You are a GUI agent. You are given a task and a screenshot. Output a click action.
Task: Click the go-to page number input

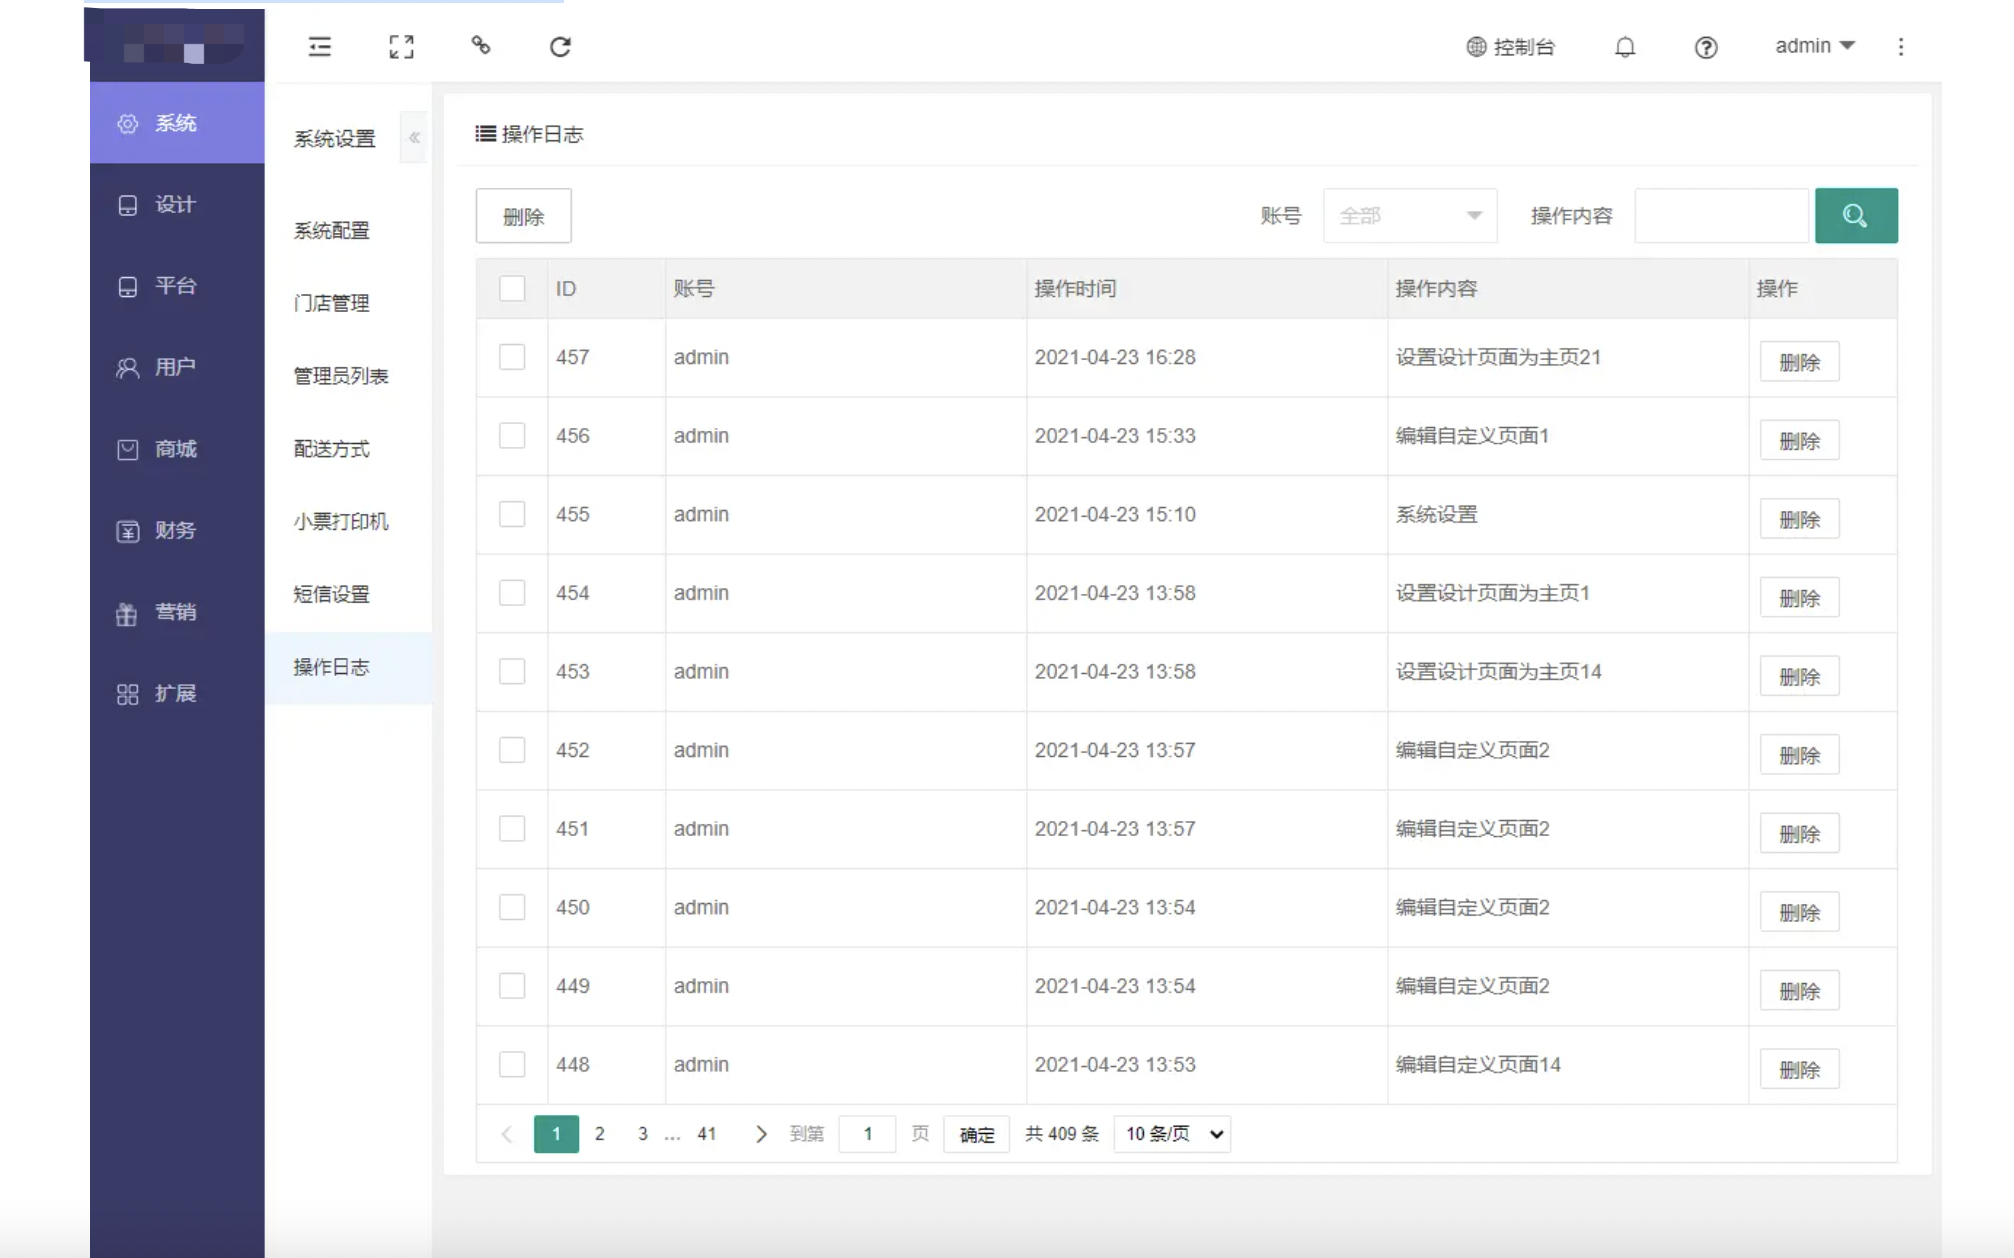867,1134
